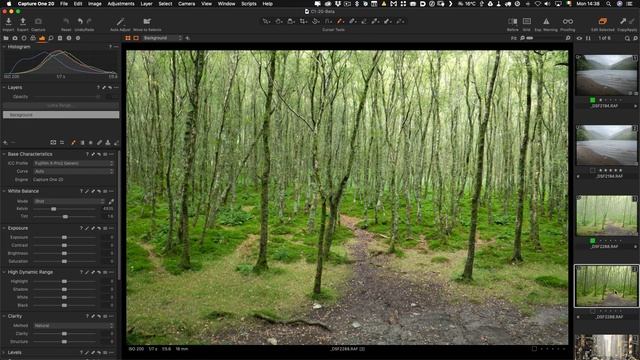Open the Adjustments menu
The height and width of the screenshot is (360, 640).
point(121,4)
